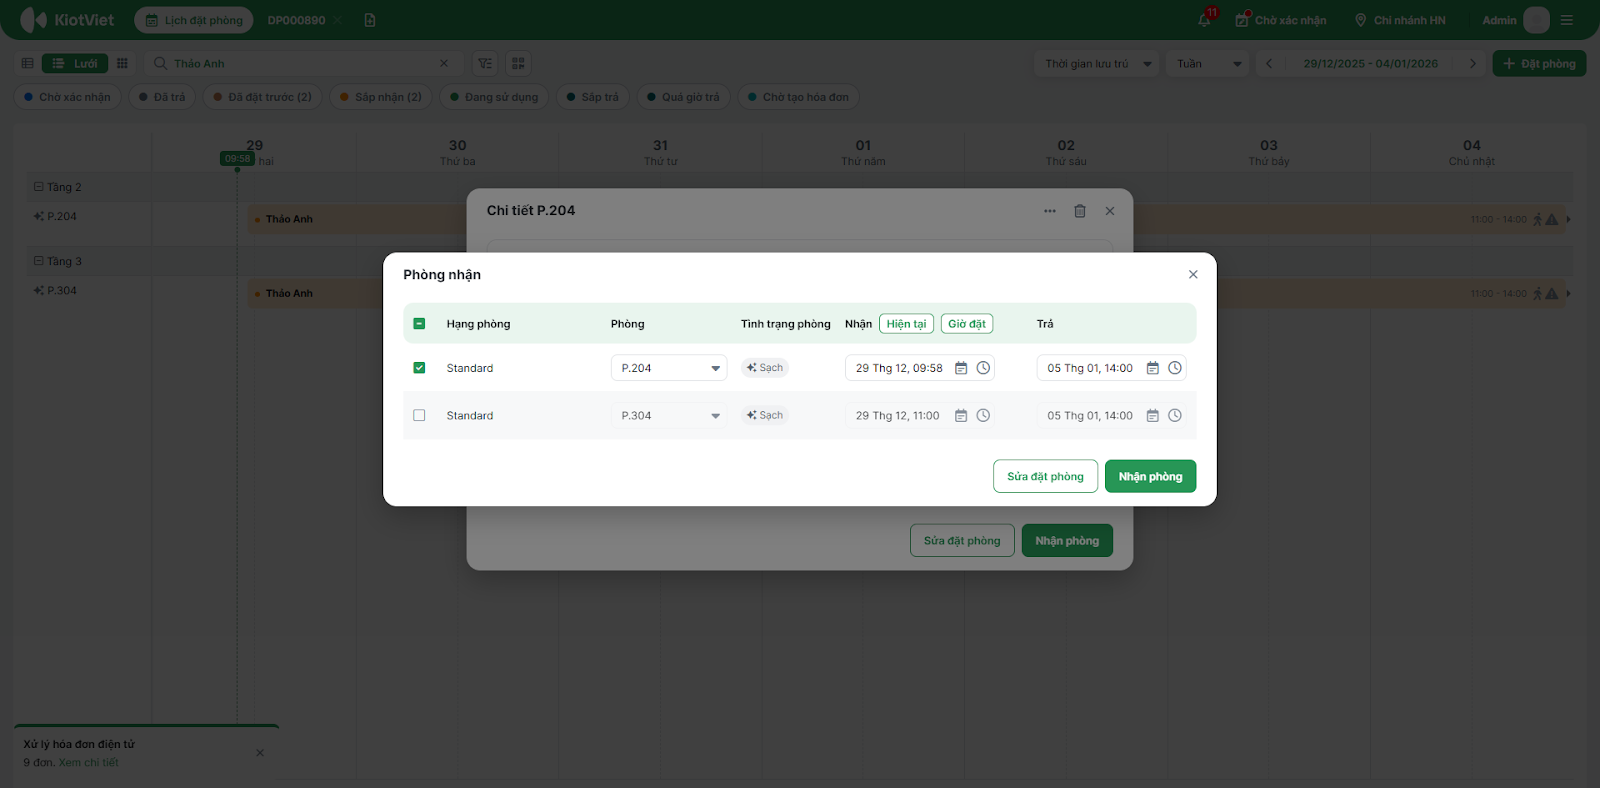Open the P.304 room dropdown
1600x788 pixels.
(x=669, y=416)
